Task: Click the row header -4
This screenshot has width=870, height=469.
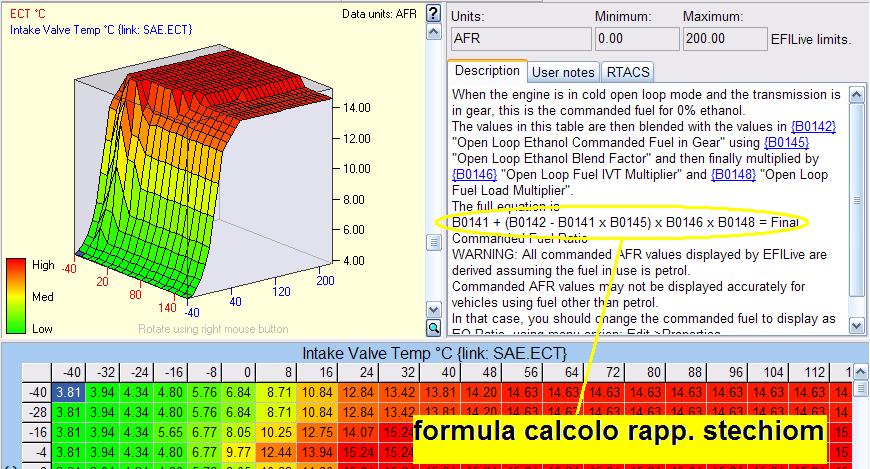Action: coord(37,452)
